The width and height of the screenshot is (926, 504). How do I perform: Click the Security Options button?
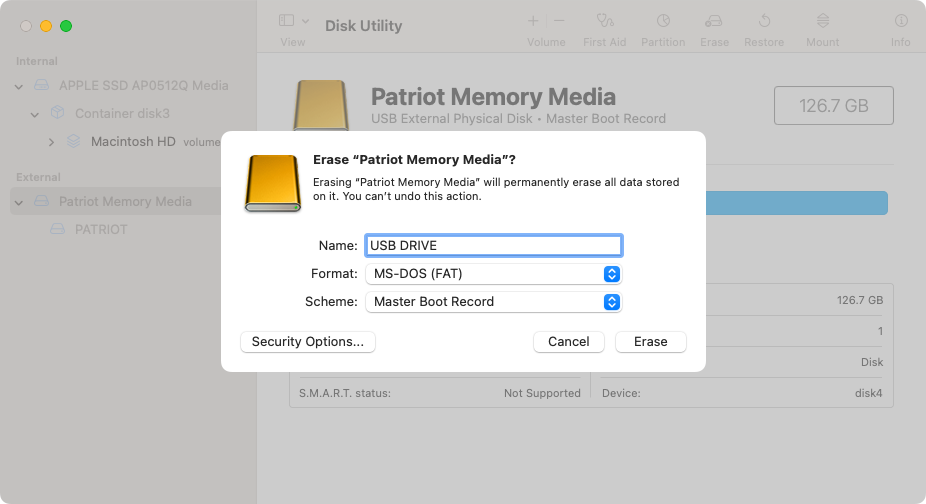pyautogui.click(x=308, y=342)
